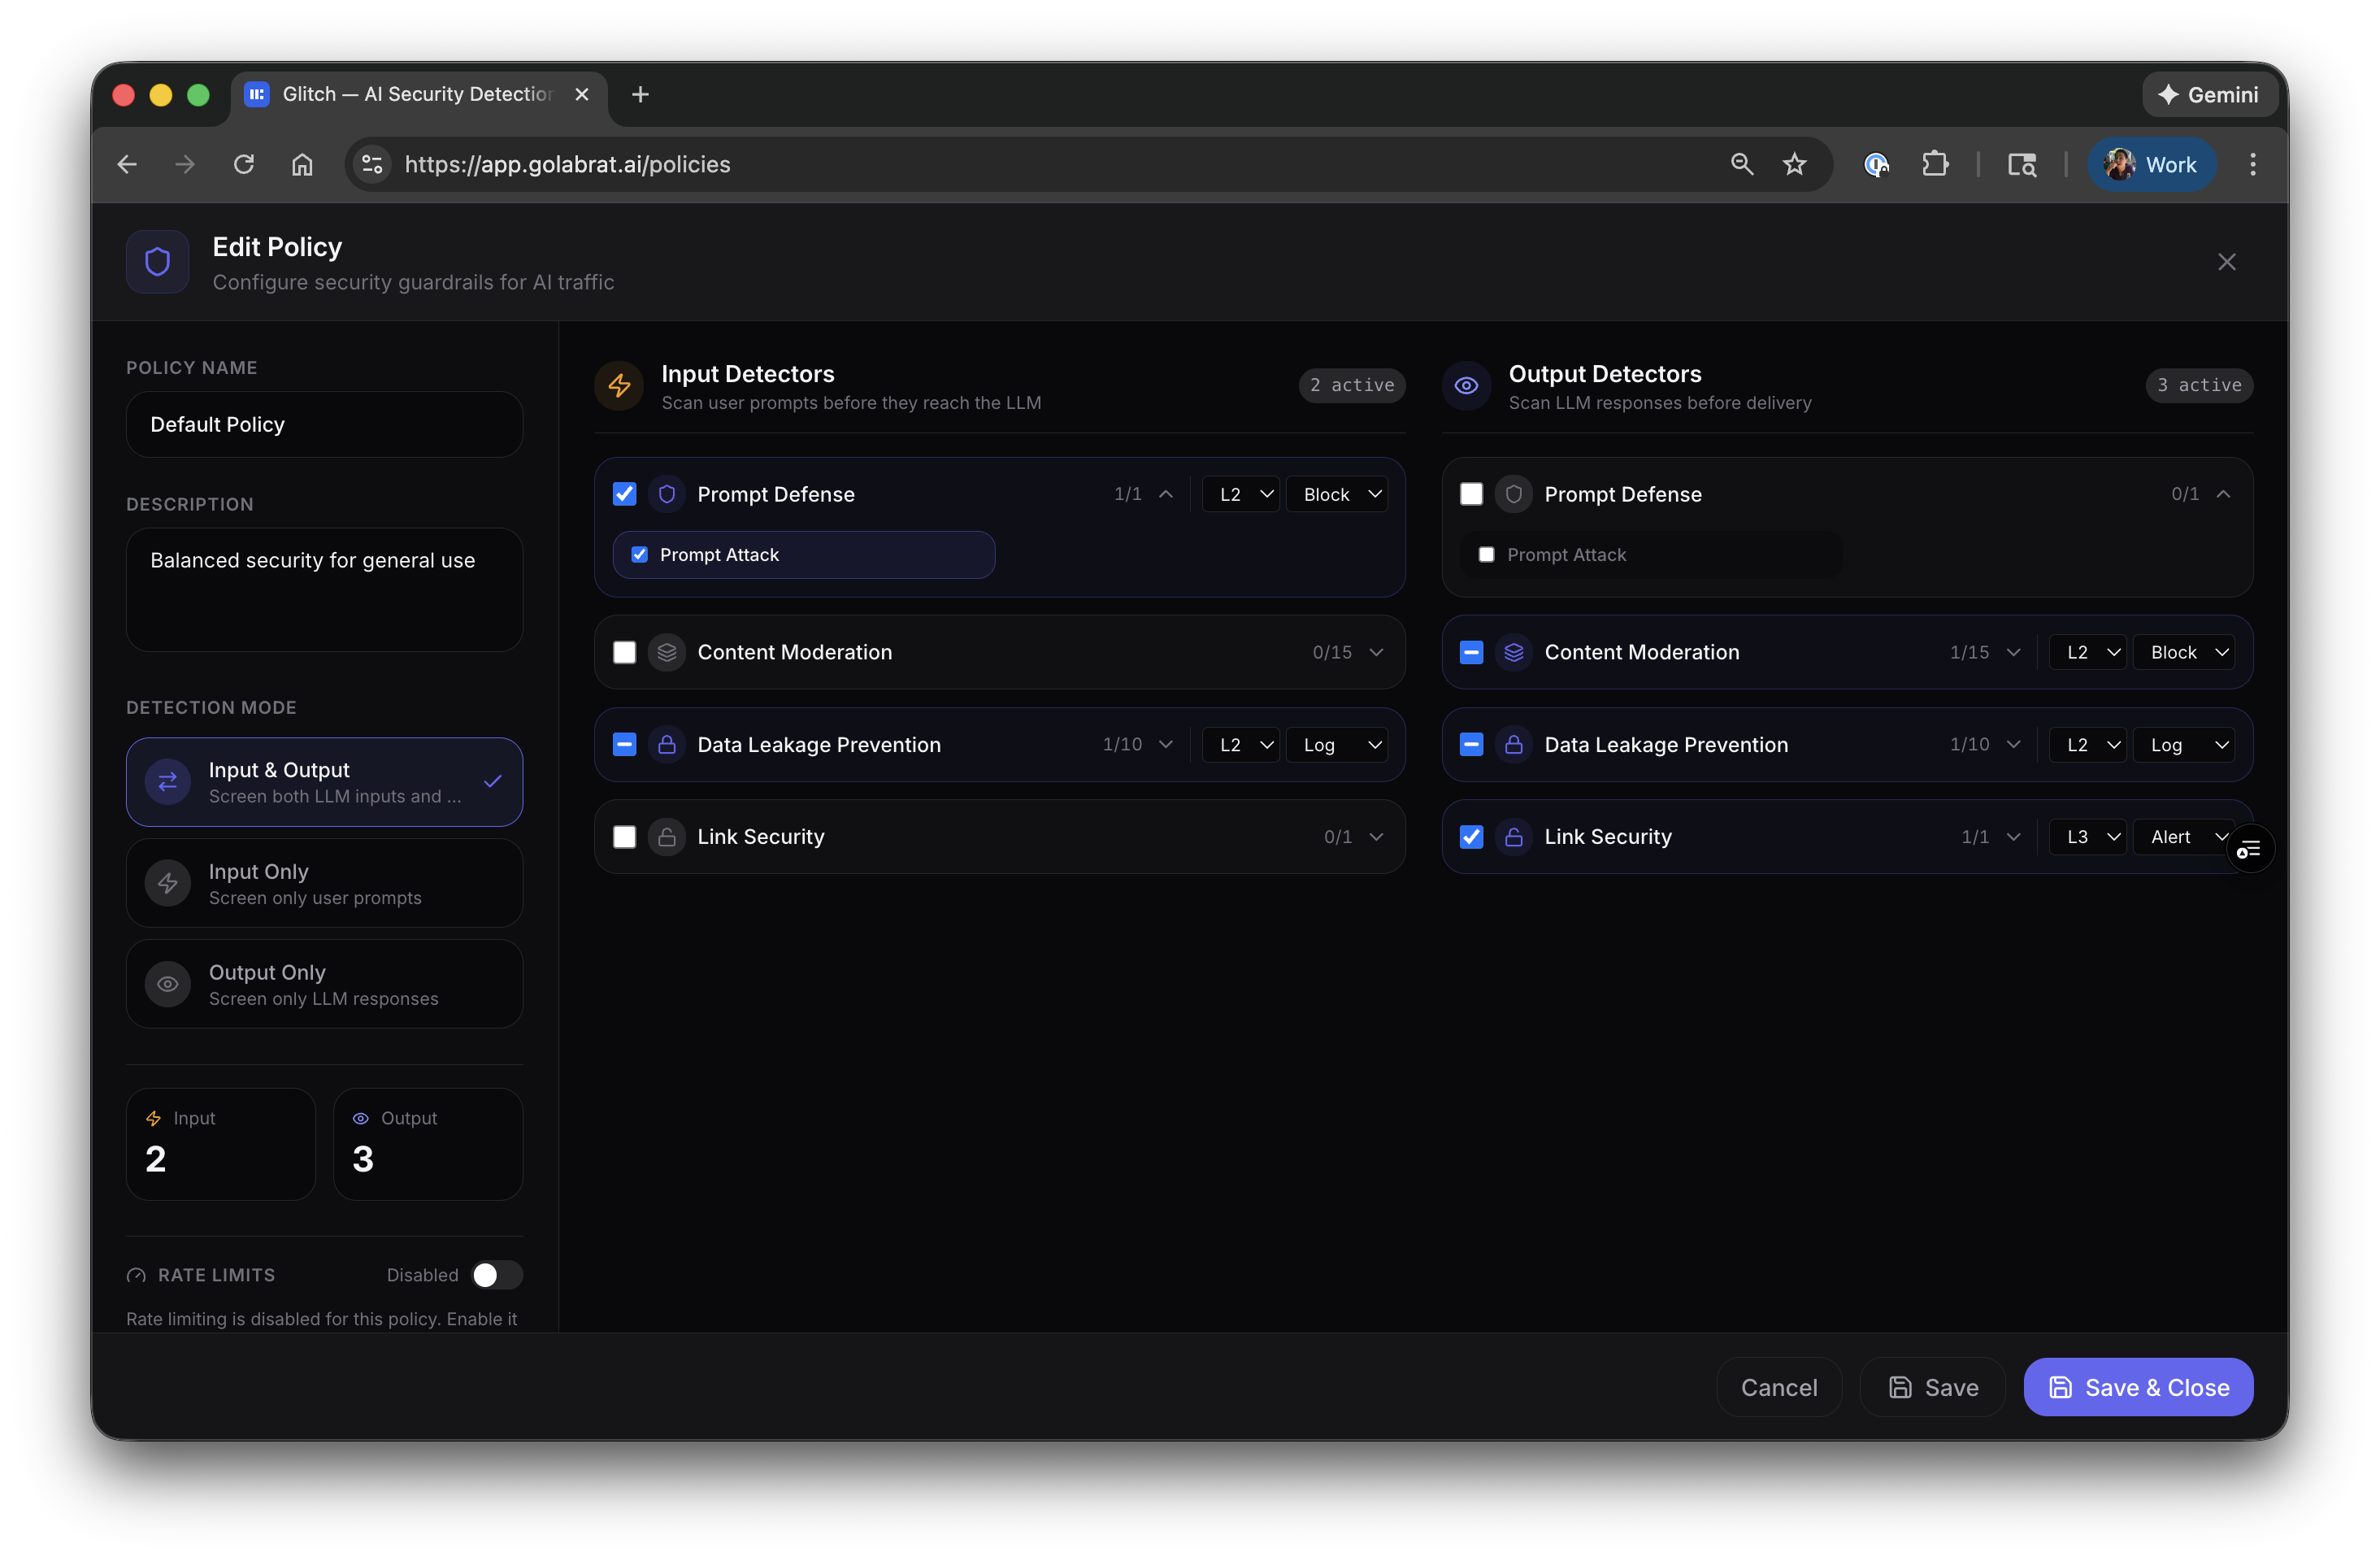This screenshot has width=2380, height=1561.
Task: Open the Block action dropdown for Prompt Defense
Action: (x=1337, y=493)
